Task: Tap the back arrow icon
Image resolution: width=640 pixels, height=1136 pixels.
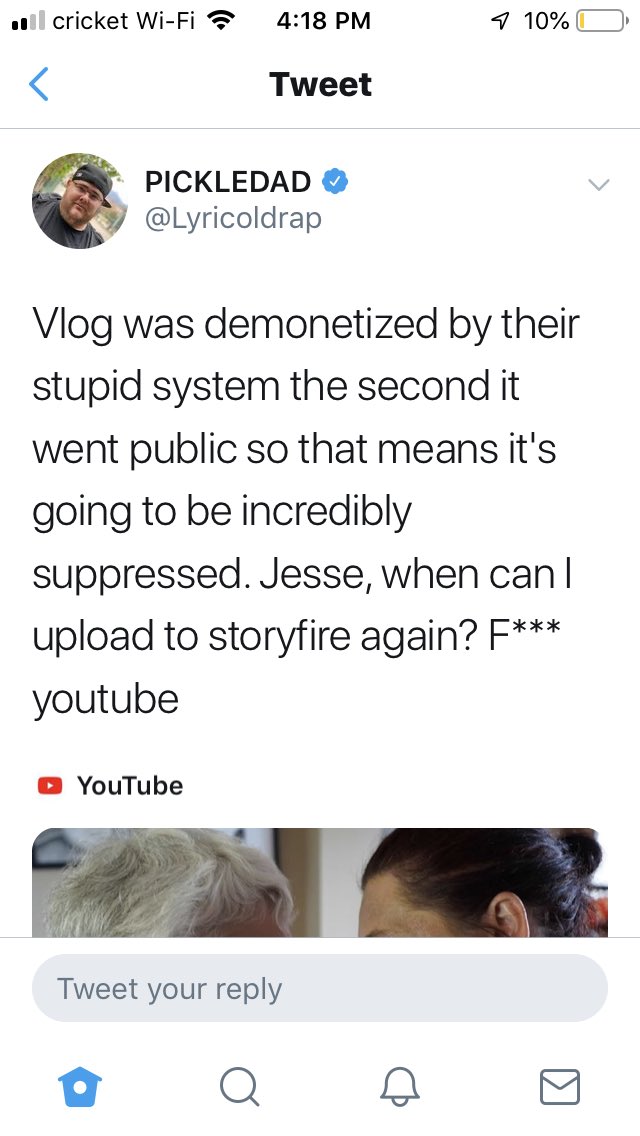Action: (38, 84)
